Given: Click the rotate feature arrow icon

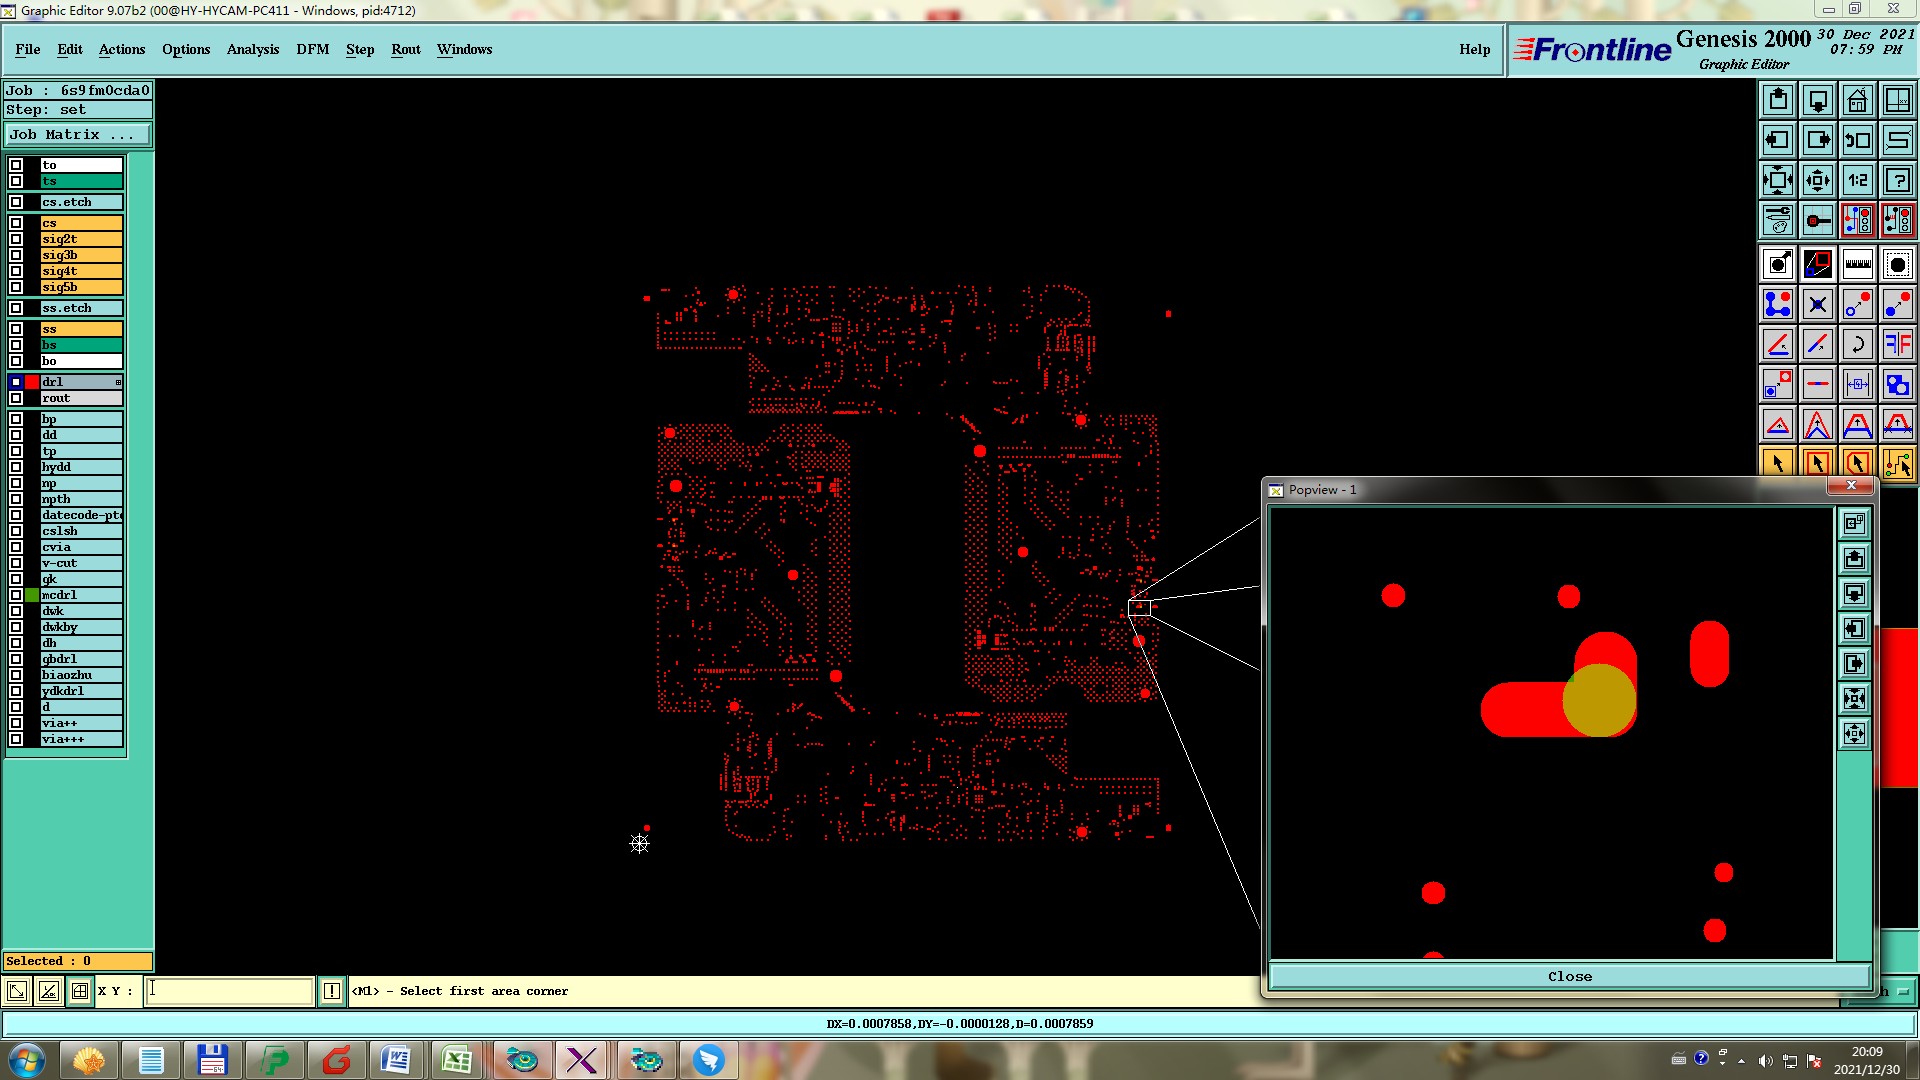Looking at the screenshot, I should [x=1857, y=344].
